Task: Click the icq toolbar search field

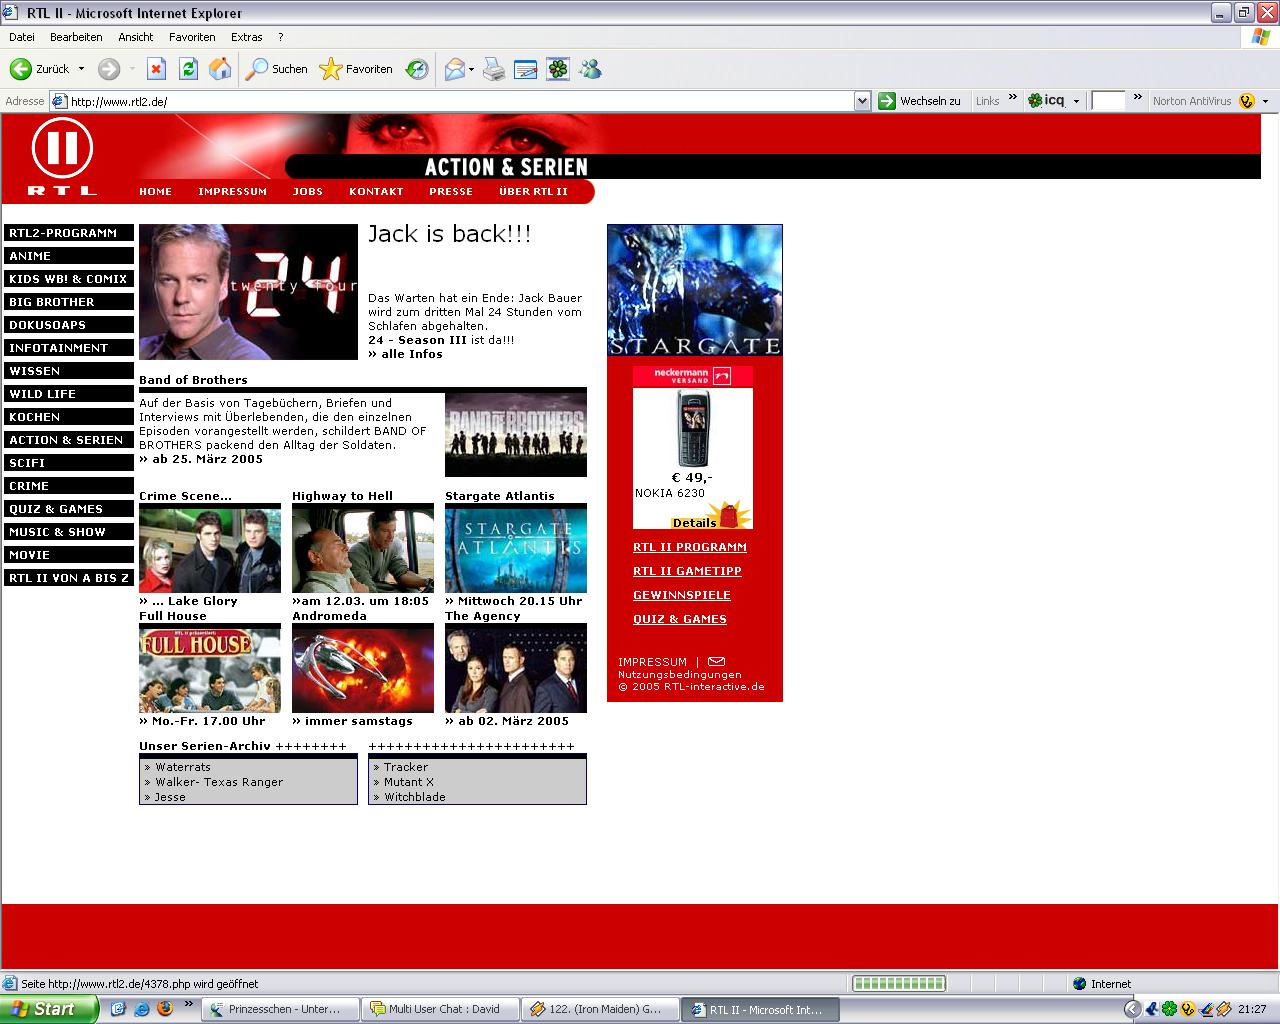Action: tap(1108, 101)
